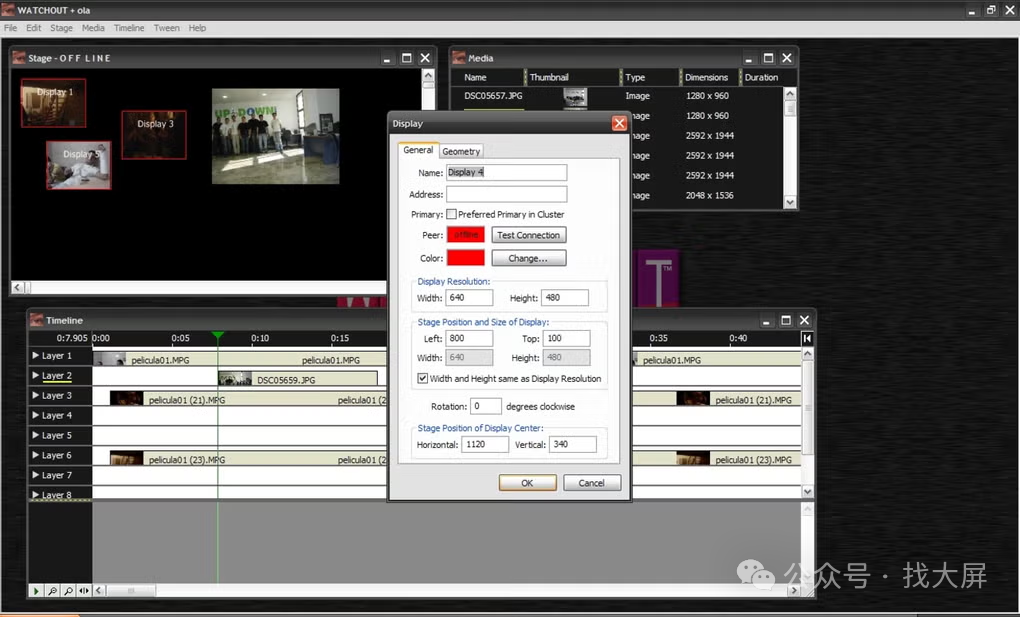Select the Display 3 rectangle on Stage
Image resolution: width=1020 pixels, height=617 pixels.
pyautogui.click(x=154, y=135)
